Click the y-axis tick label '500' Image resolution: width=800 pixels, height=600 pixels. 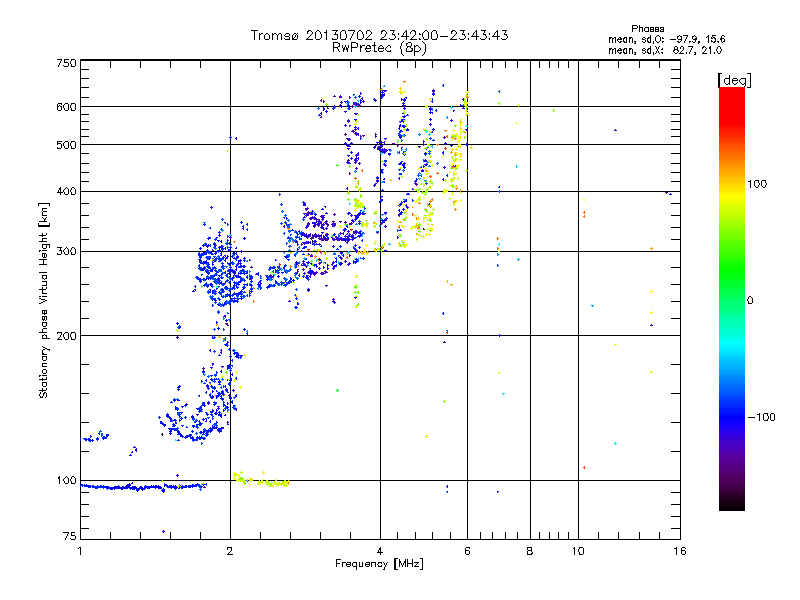[66, 145]
